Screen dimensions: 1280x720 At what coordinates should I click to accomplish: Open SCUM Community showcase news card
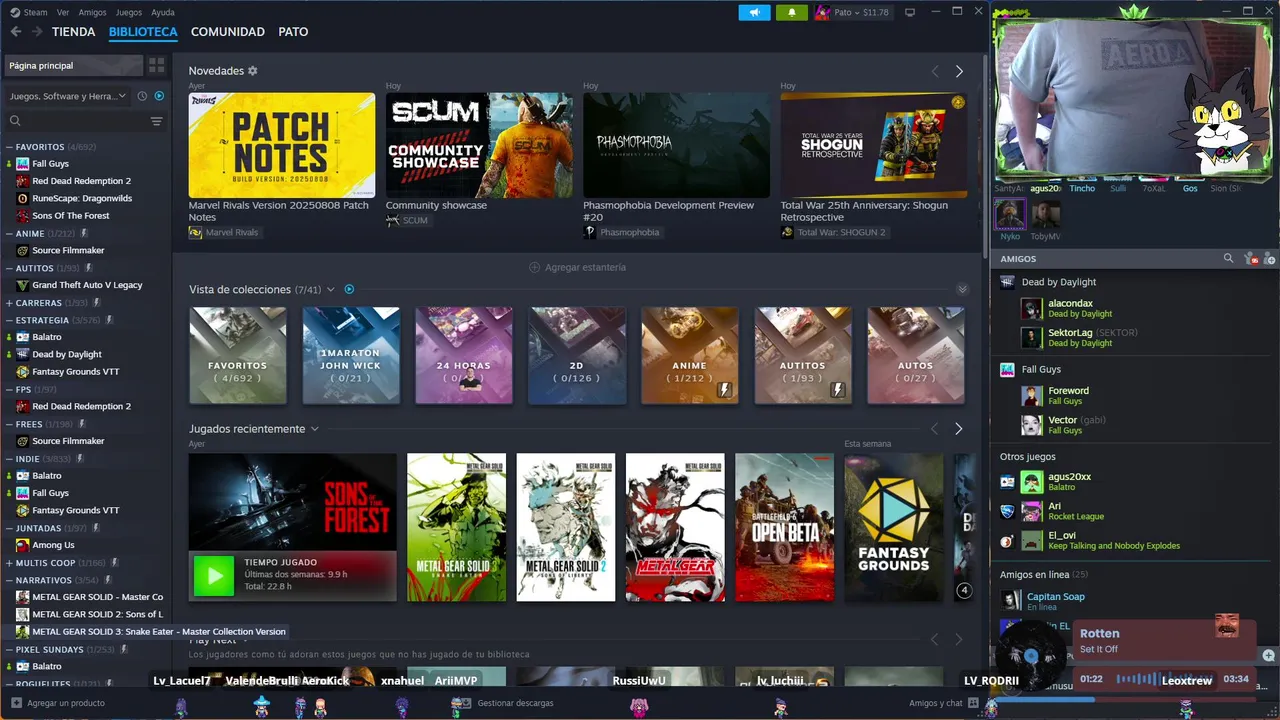tap(479, 146)
